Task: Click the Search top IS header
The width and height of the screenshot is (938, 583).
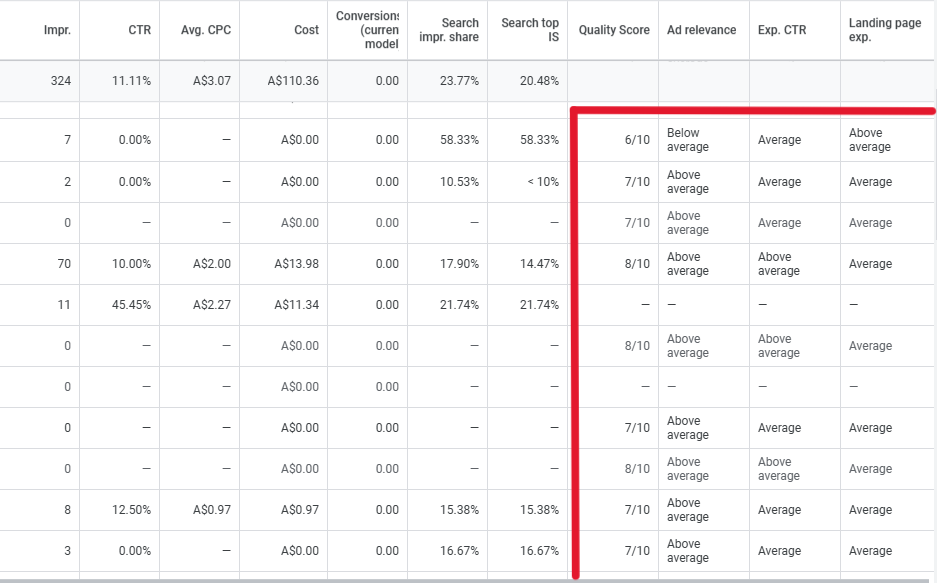Action: (x=530, y=30)
